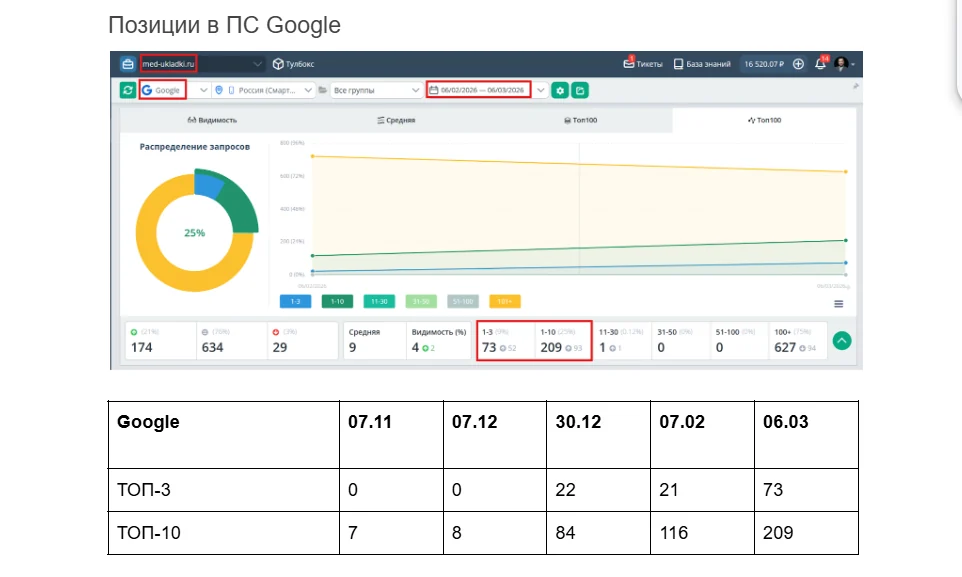Expand the Google search engine dropdown
This screenshot has width=962, height=577.
(204, 90)
